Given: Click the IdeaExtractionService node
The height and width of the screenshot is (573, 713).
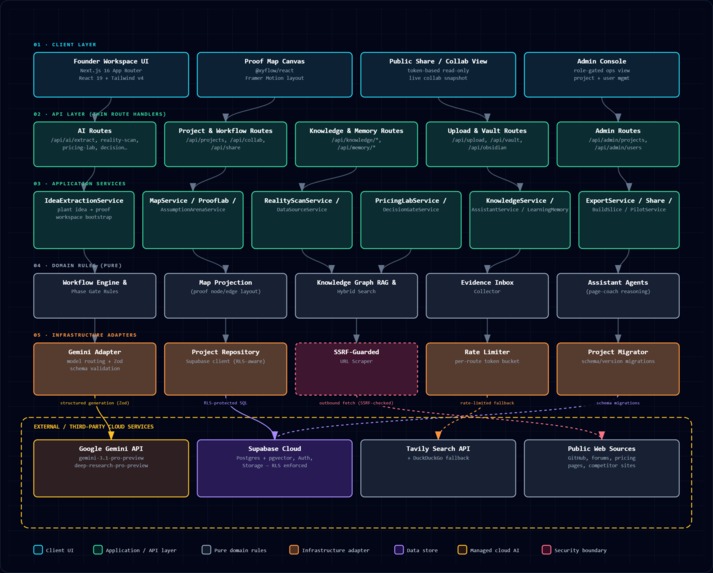Looking at the screenshot, I should tap(84, 220).
